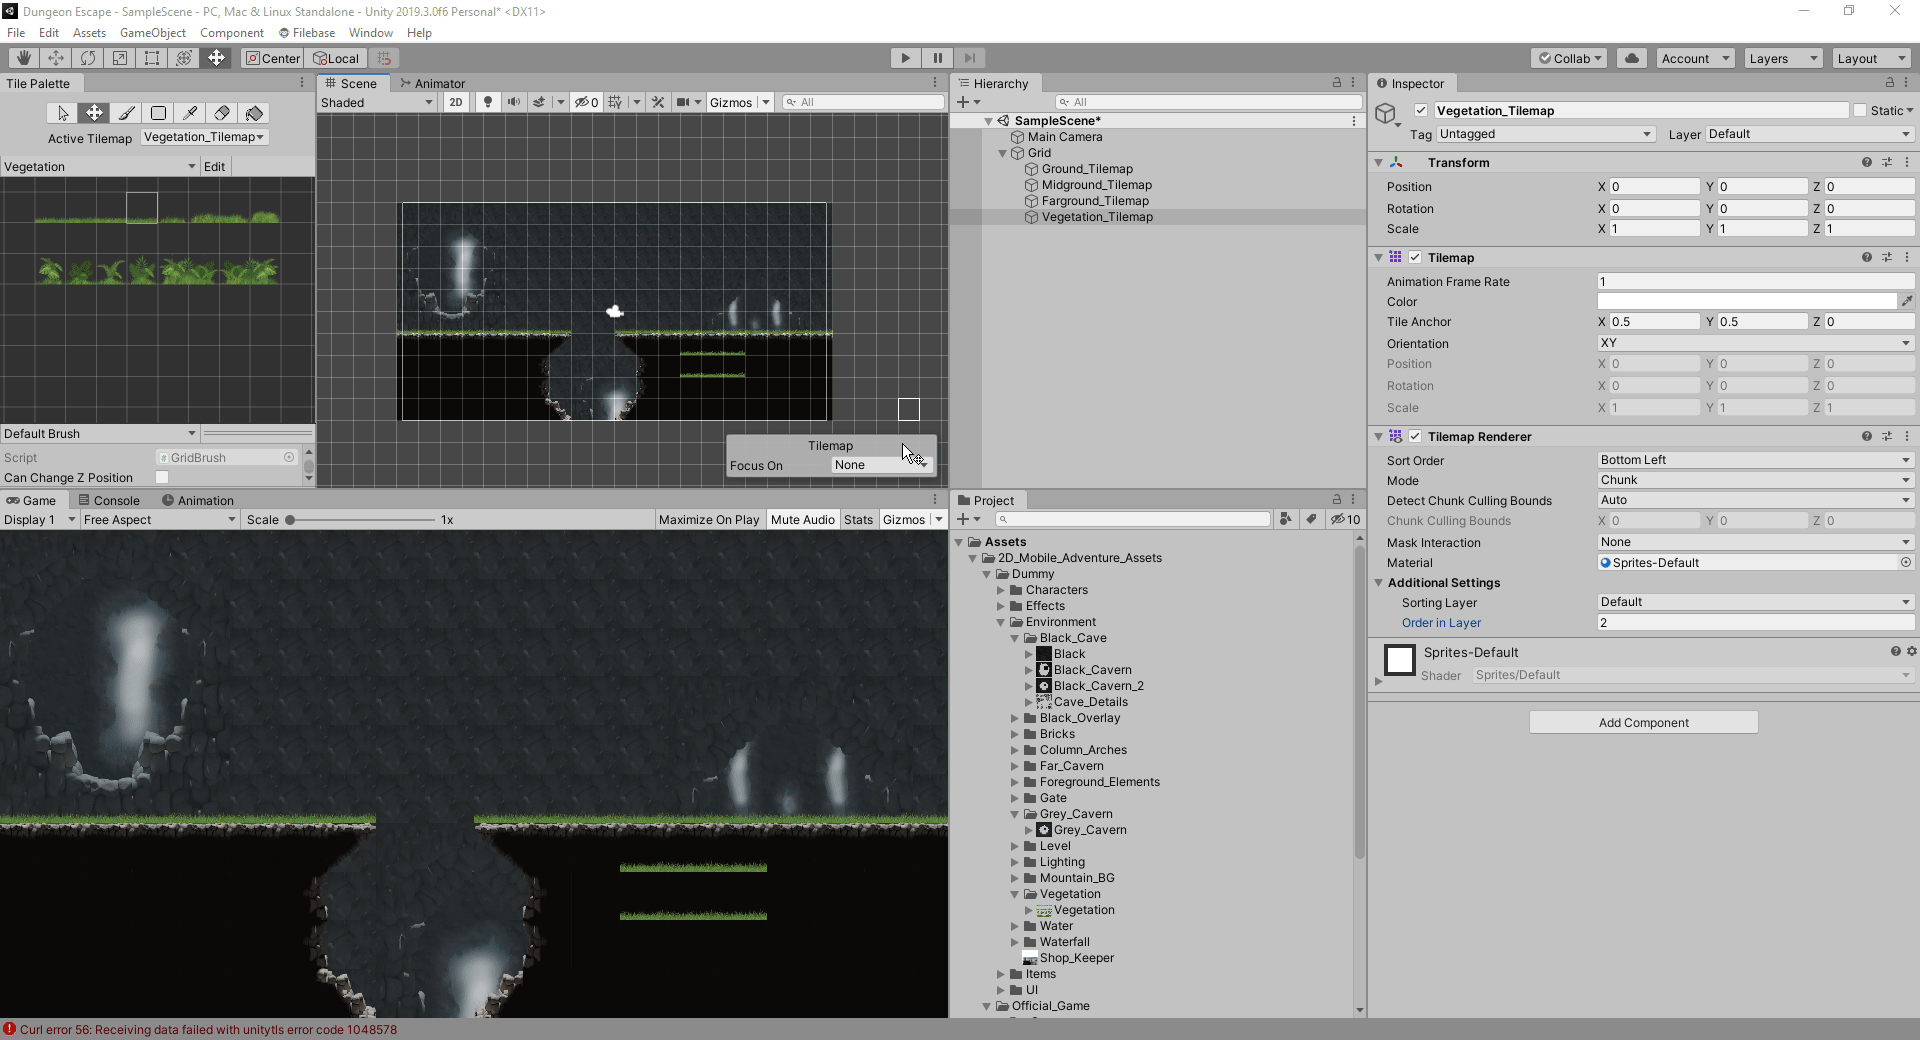1920x1040 pixels.
Task: Open cloud services panel icon
Action: click(1632, 58)
